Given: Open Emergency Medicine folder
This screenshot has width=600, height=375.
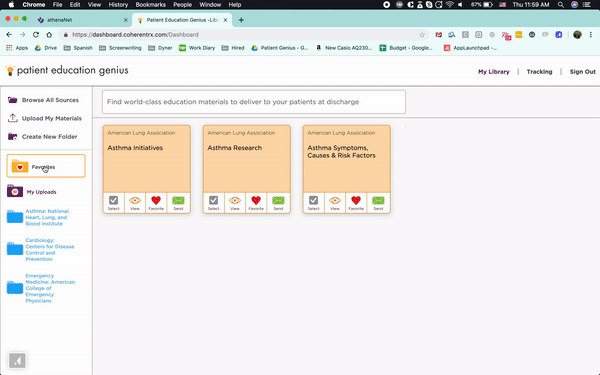Looking at the screenshot, I should click(41, 288).
